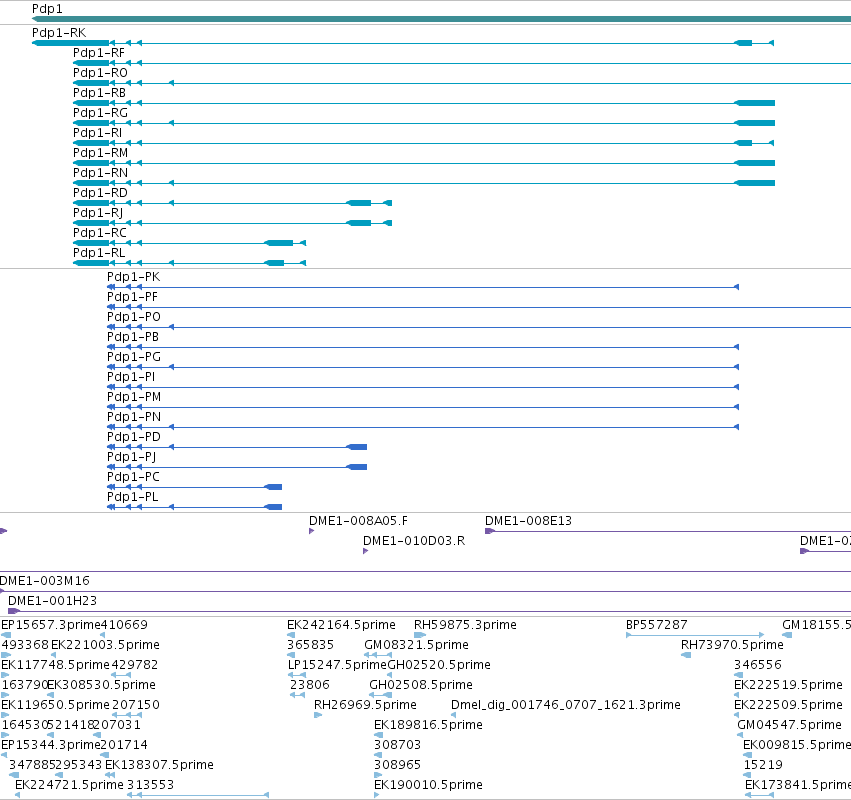Viewport: 851px width, 800px height.
Task: Click the Pdp1-PK protein label
Action: [134, 277]
